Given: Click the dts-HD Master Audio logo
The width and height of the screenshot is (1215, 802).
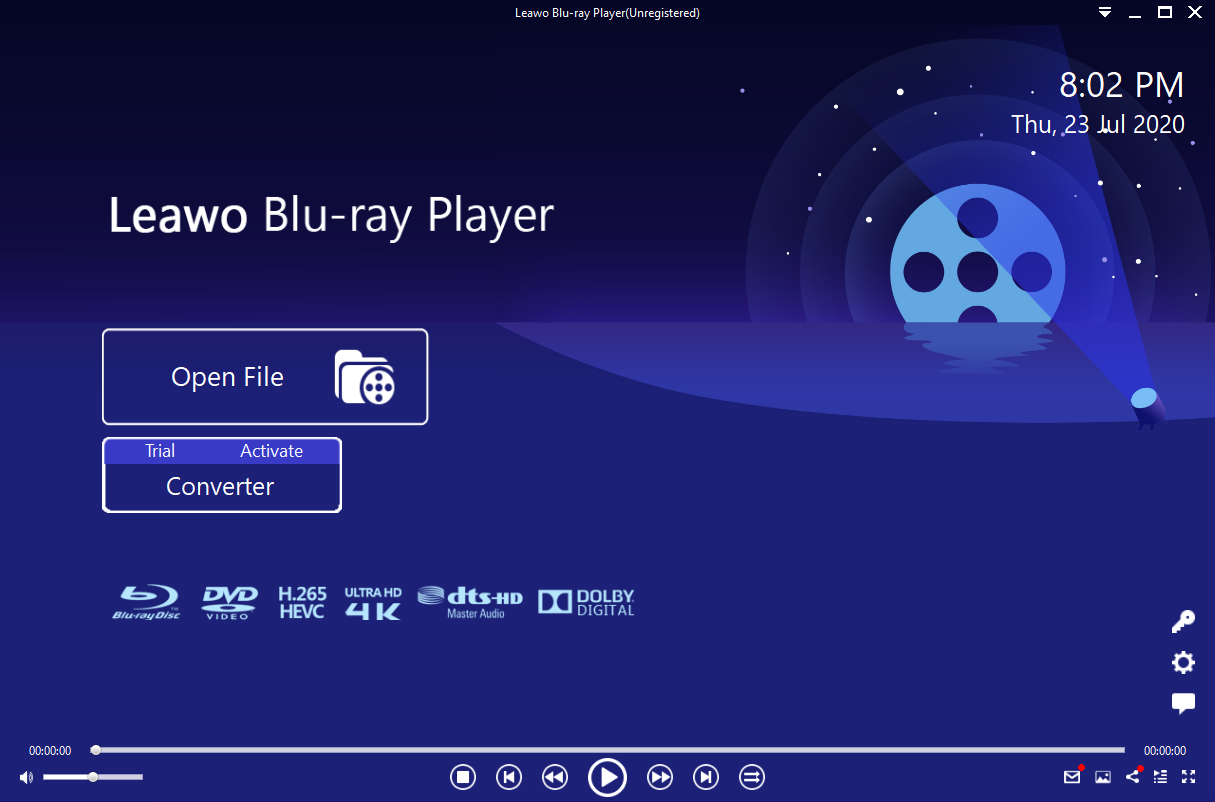Looking at the screenshot, I should pyautogui.click(x=470, y=602).
